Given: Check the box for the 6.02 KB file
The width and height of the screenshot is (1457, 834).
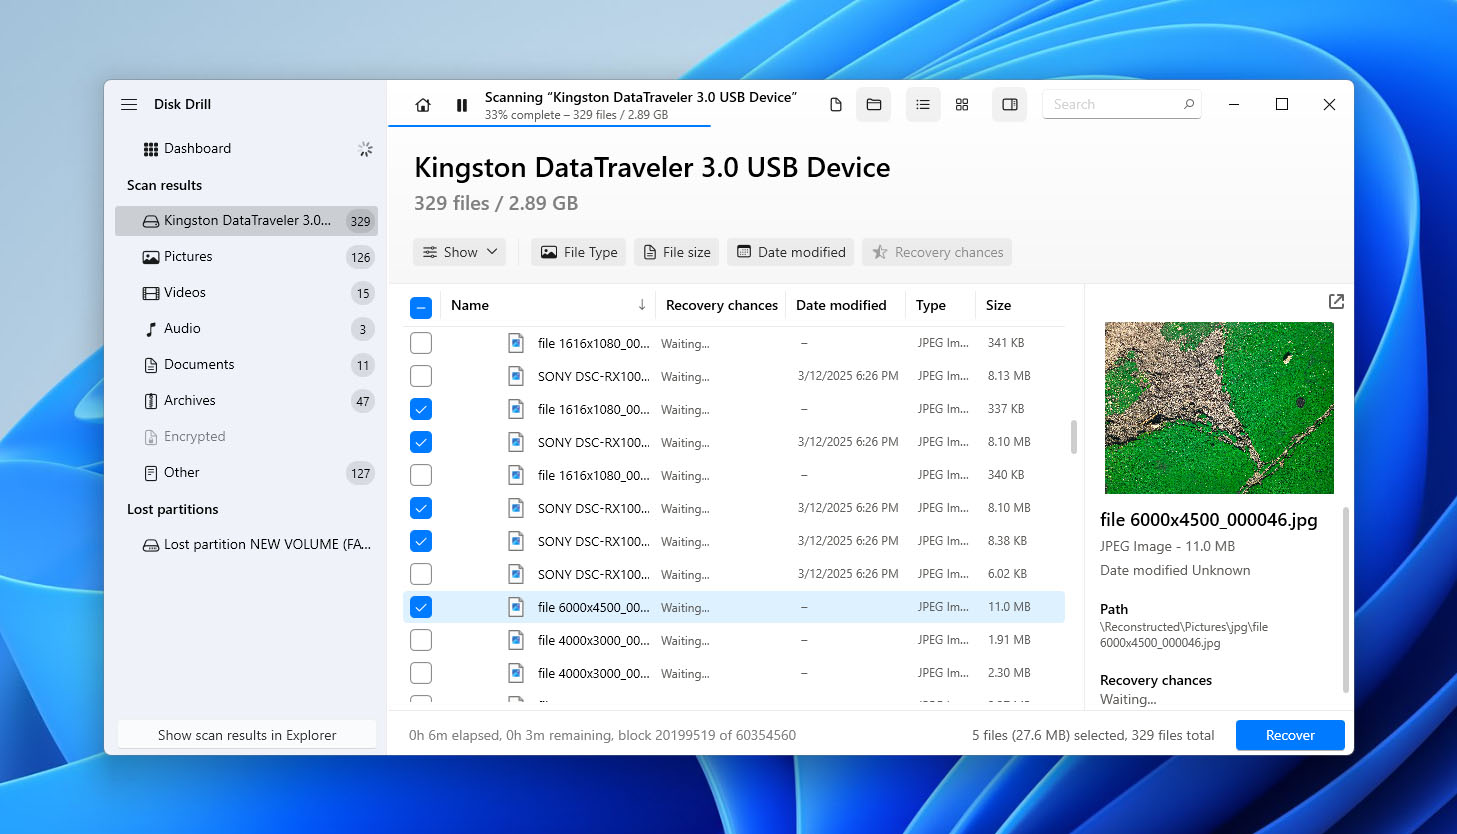Looking at the screenshot, I should click(x=421, y=574).
